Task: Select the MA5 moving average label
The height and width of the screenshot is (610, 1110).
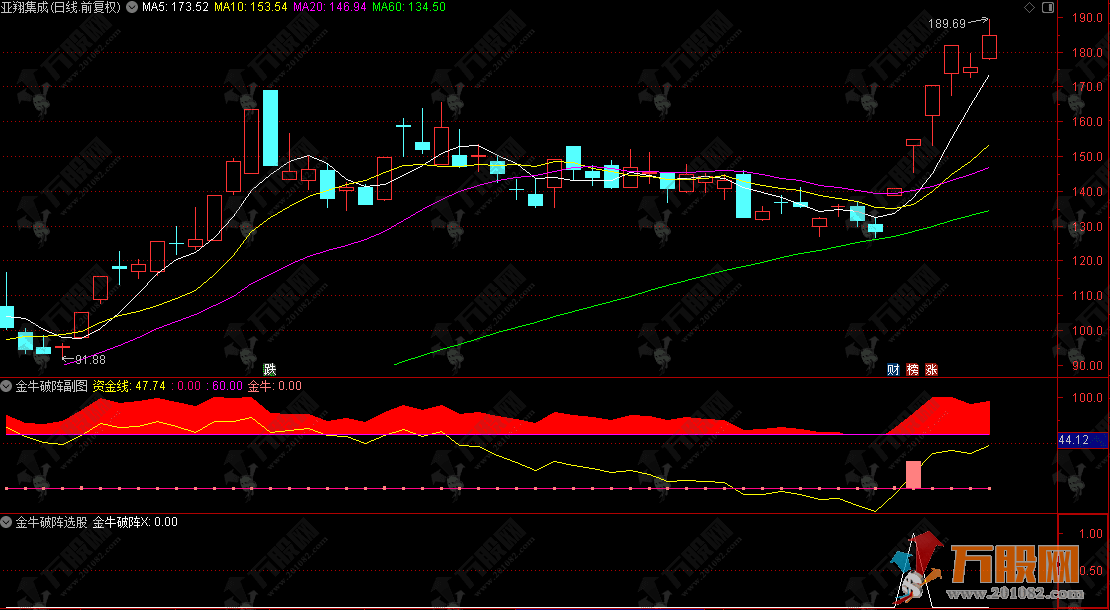Action: click(x=175, y=7)
